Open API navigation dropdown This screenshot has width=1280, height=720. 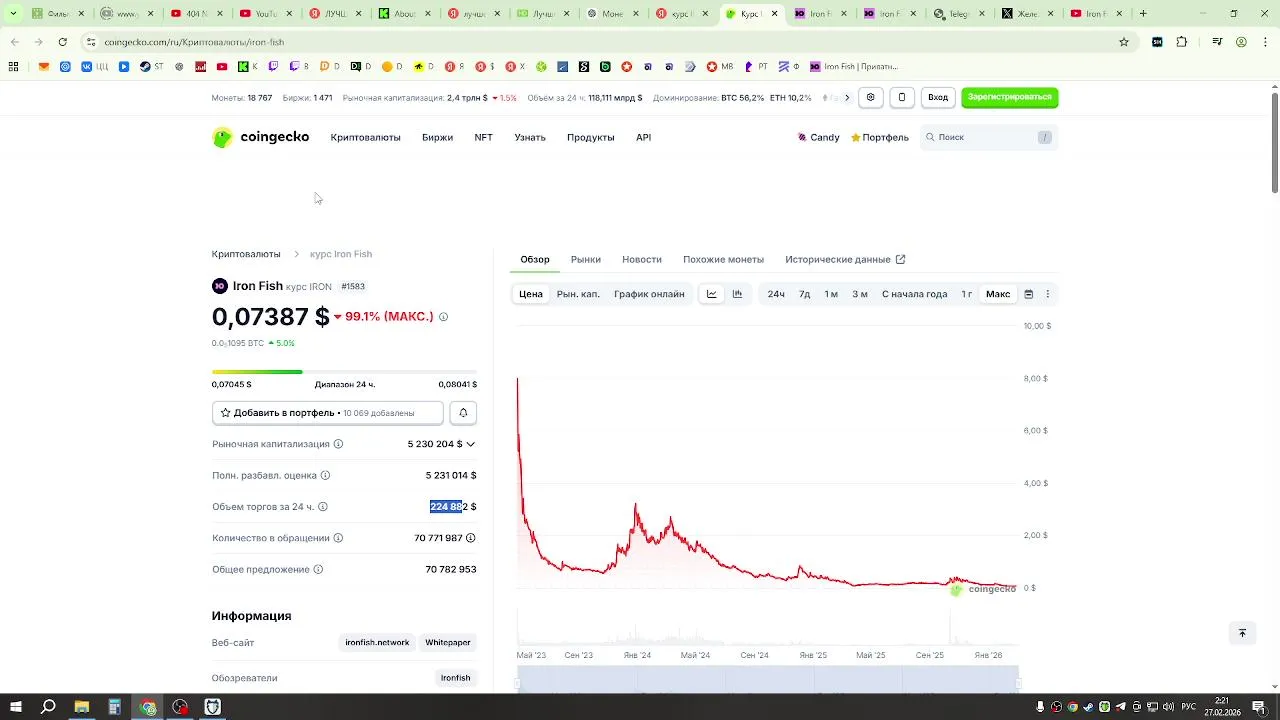[x=643, y=137]
